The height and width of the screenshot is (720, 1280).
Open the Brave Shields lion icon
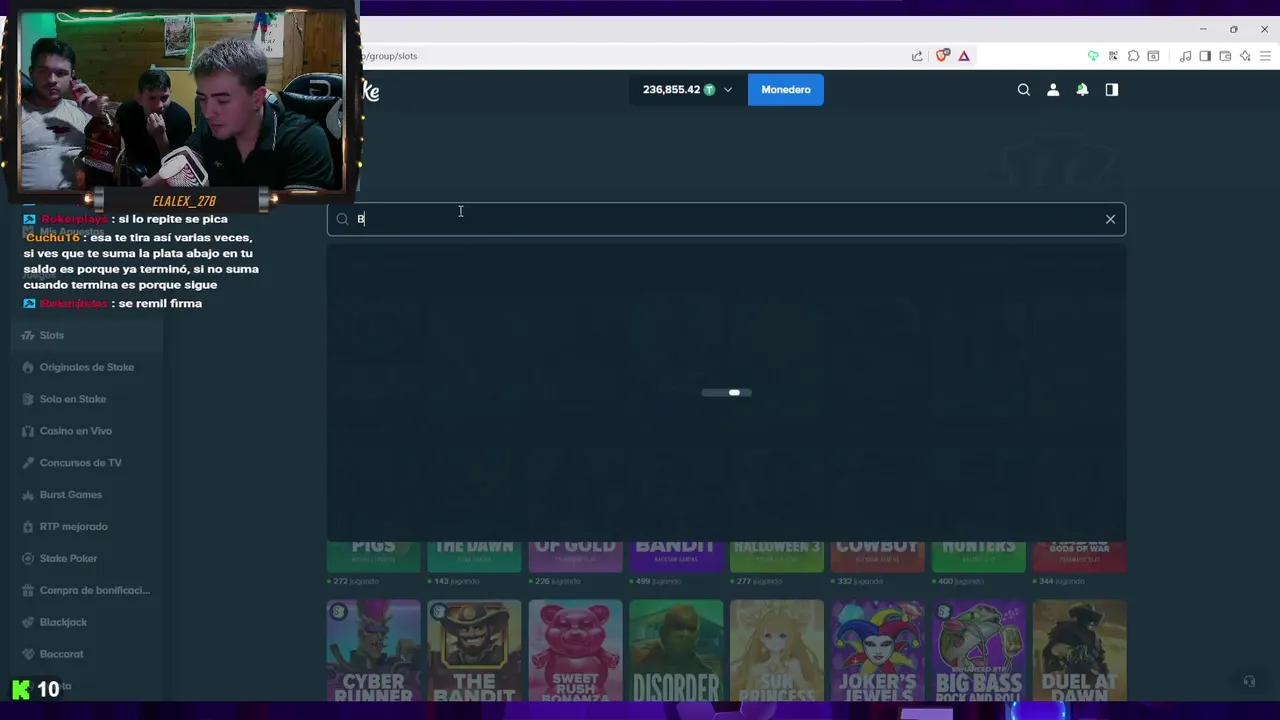click(x=942, y=56)
